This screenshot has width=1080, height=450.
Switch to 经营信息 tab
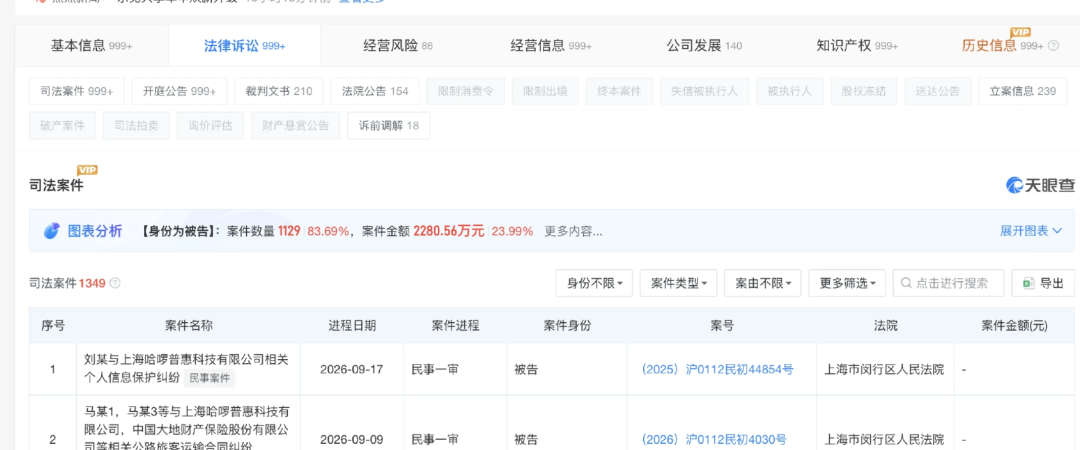(x=551, y=46)
